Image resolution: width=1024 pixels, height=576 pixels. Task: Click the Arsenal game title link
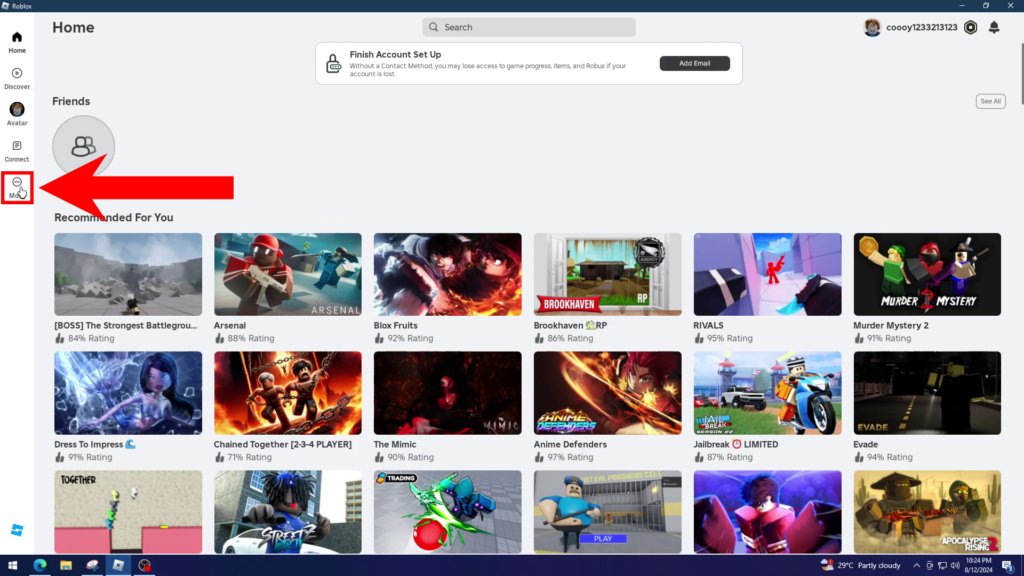click(x=230, y=326)
